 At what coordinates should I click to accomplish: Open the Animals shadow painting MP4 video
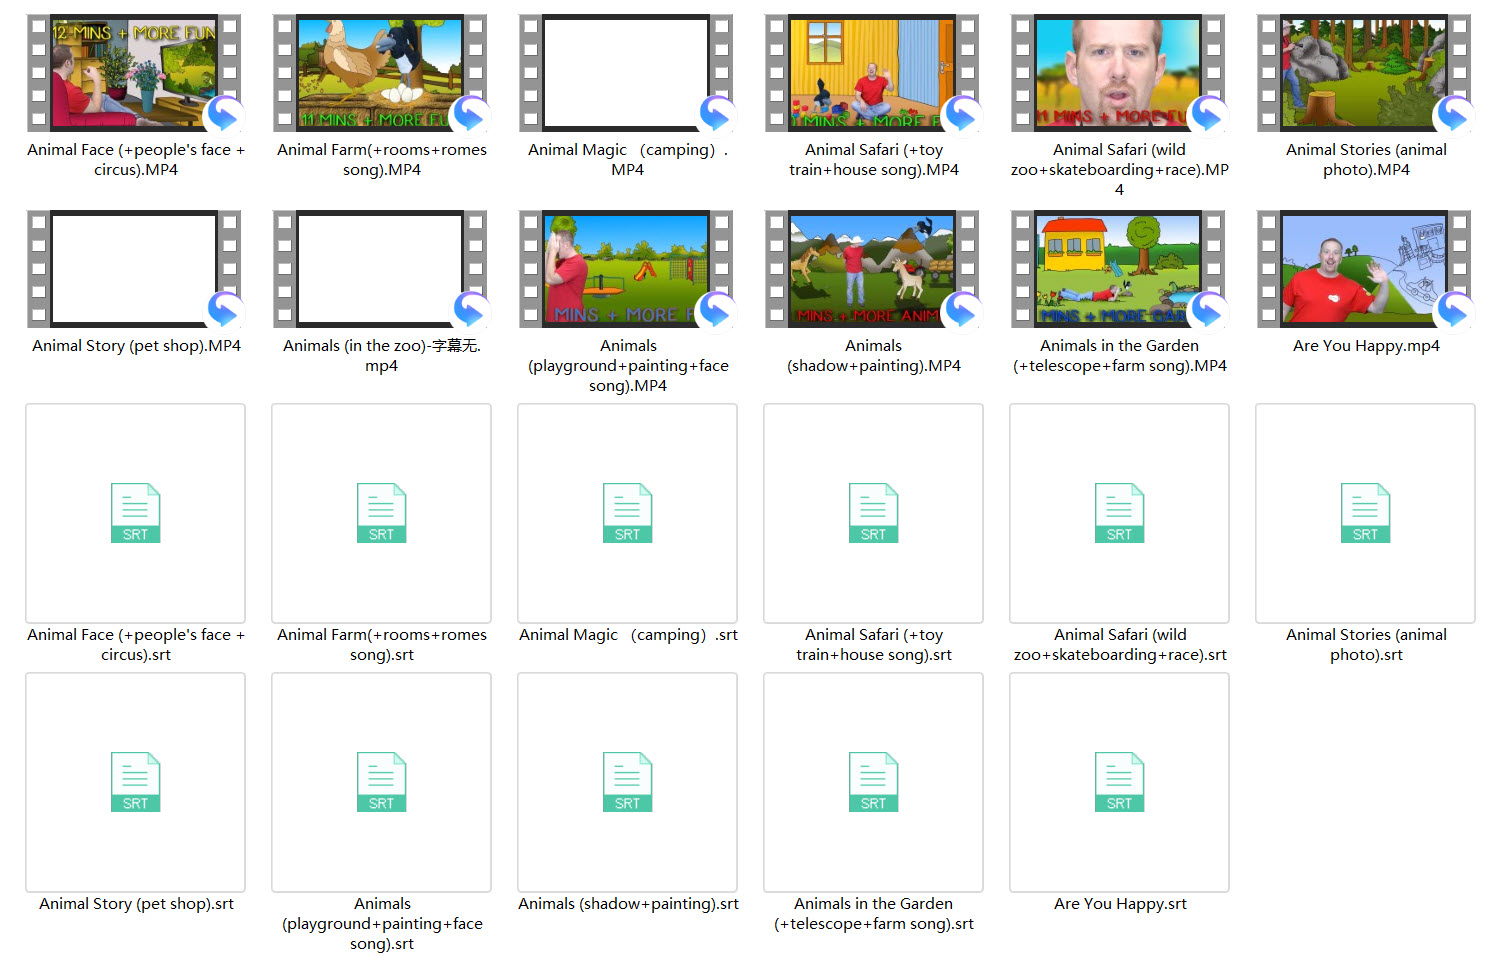click(x=873, y=268)
